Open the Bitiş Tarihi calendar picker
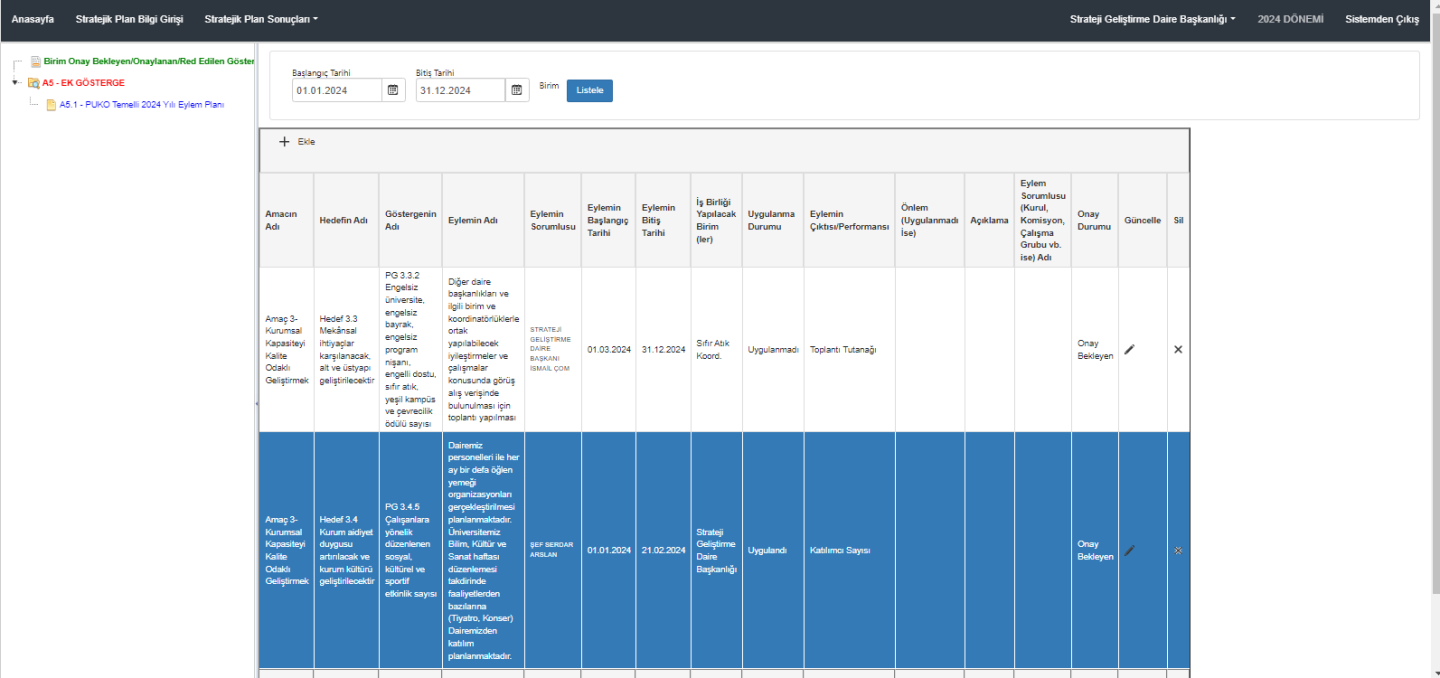The height and width of the screenshot is (678, 1440). coord(517,90)
